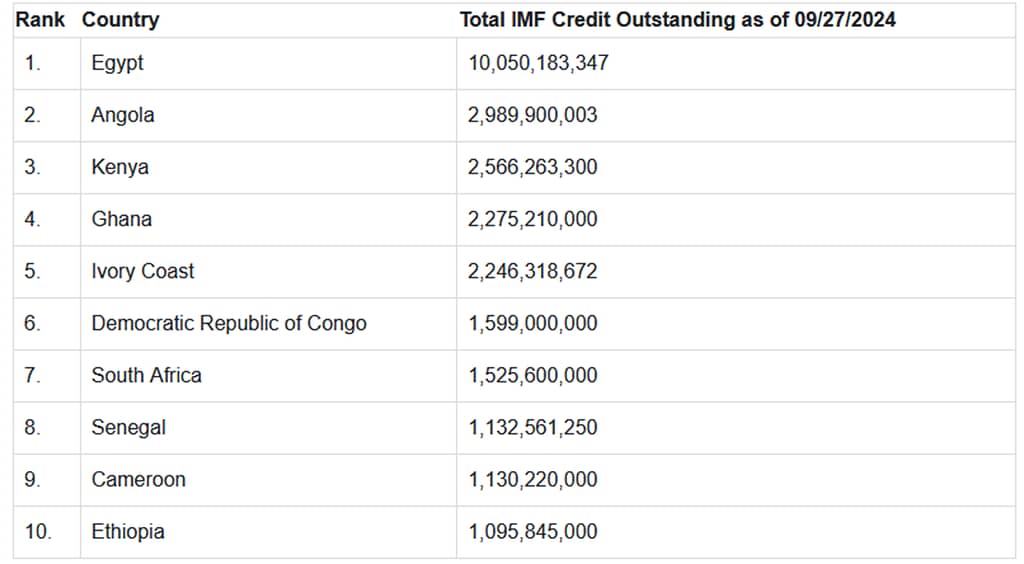Viewport: 1024px width, 564px height.
Task: Select rank number 10 cell
Action: 37,531
